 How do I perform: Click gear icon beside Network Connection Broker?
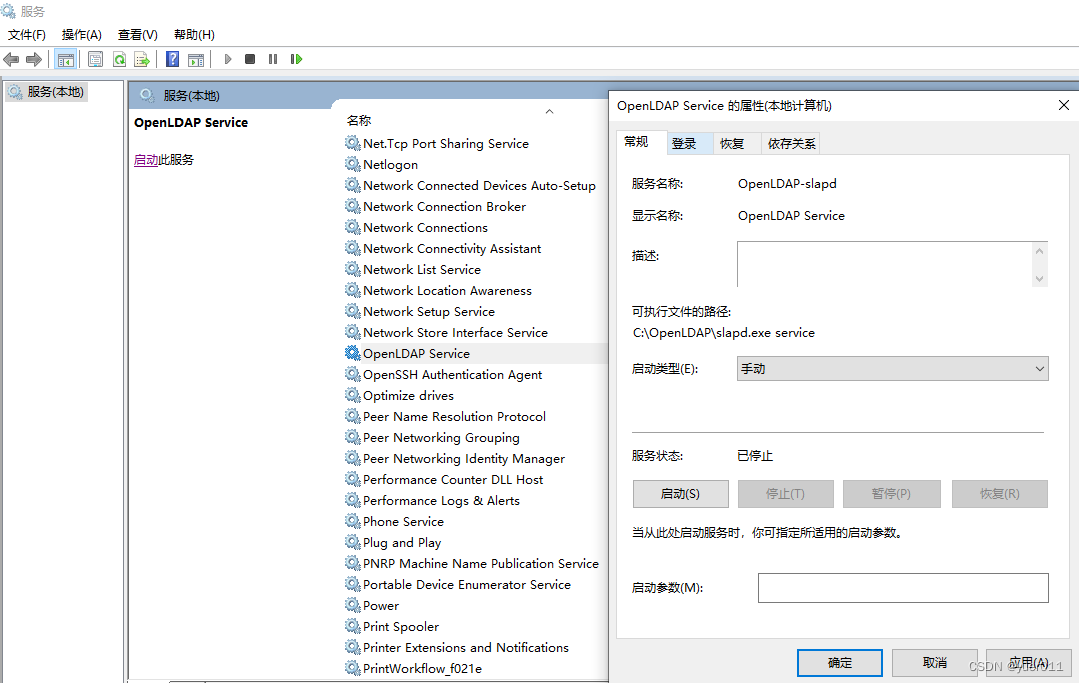[x=352, y=206]
